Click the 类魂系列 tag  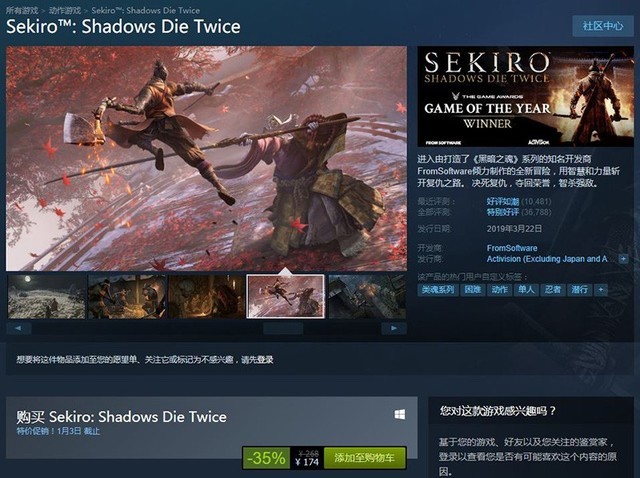coord(438,290)
